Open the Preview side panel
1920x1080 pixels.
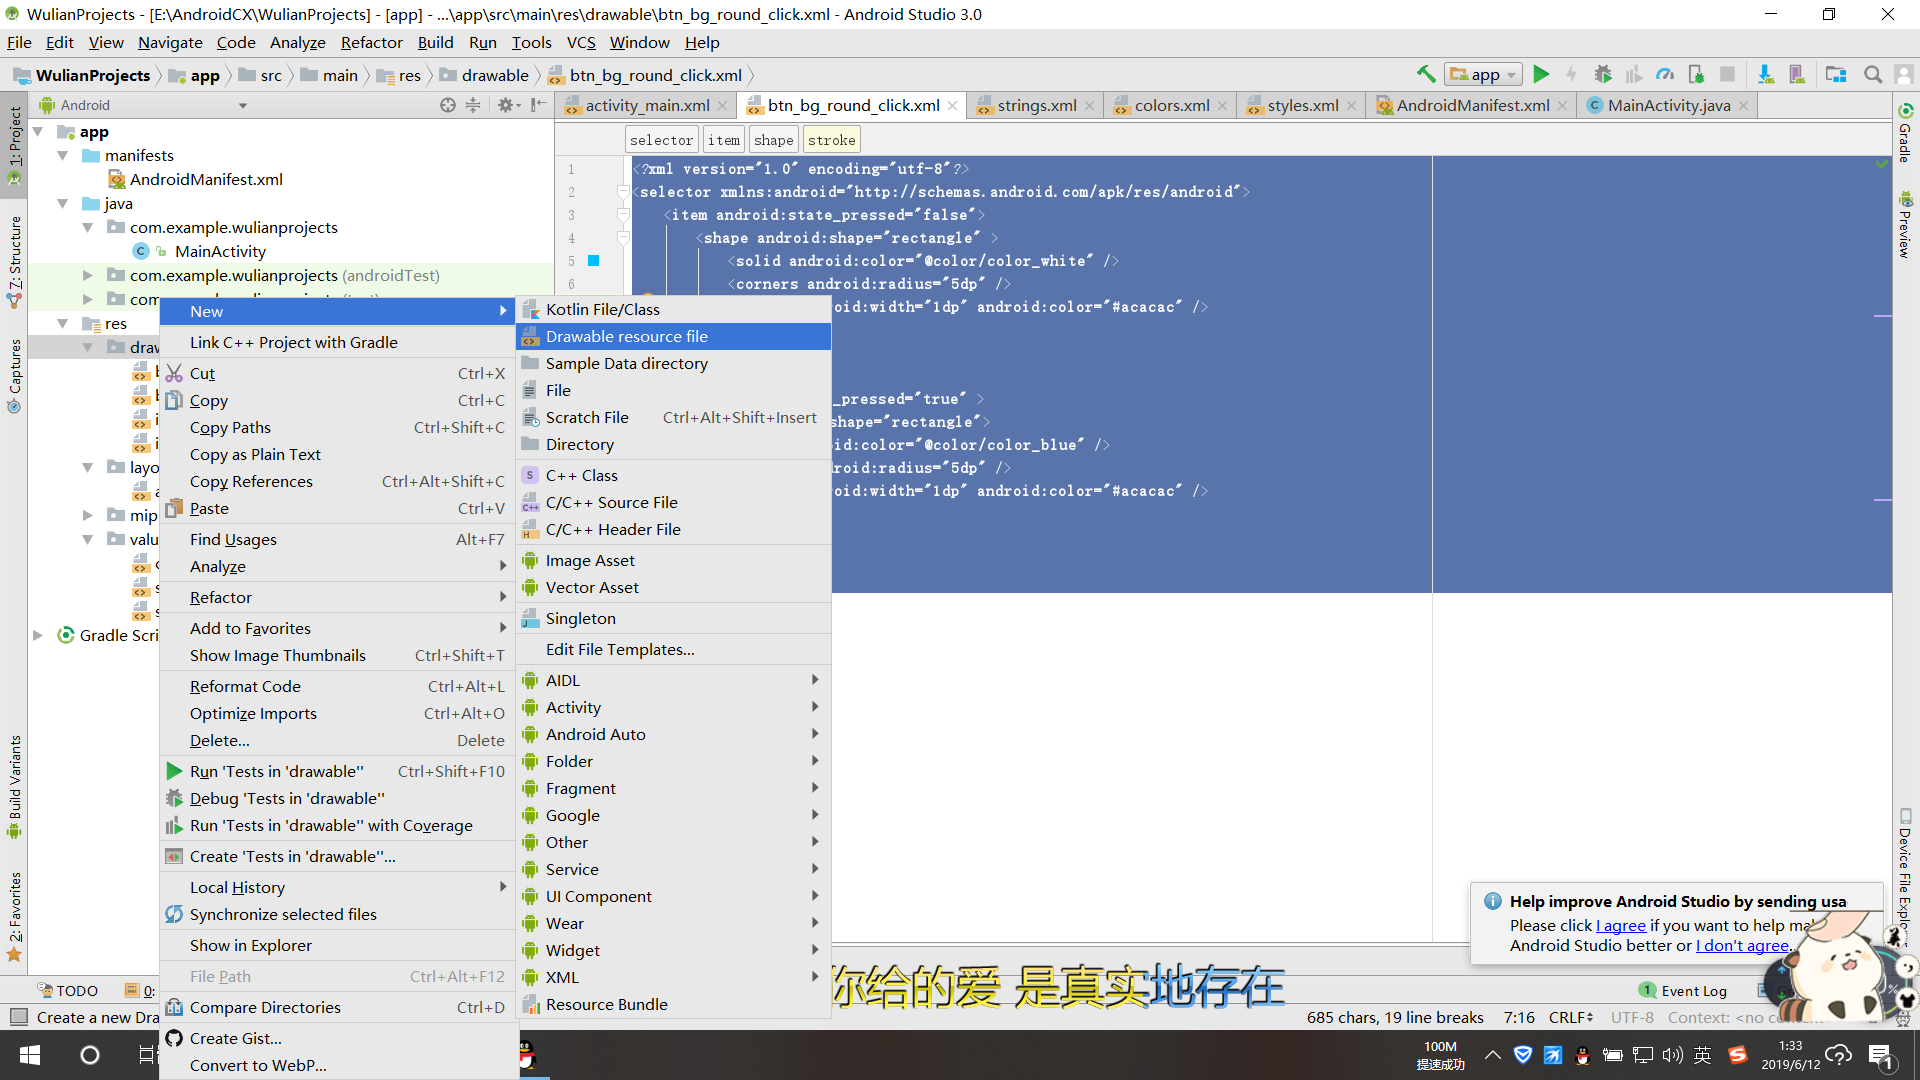(1905, 225)
